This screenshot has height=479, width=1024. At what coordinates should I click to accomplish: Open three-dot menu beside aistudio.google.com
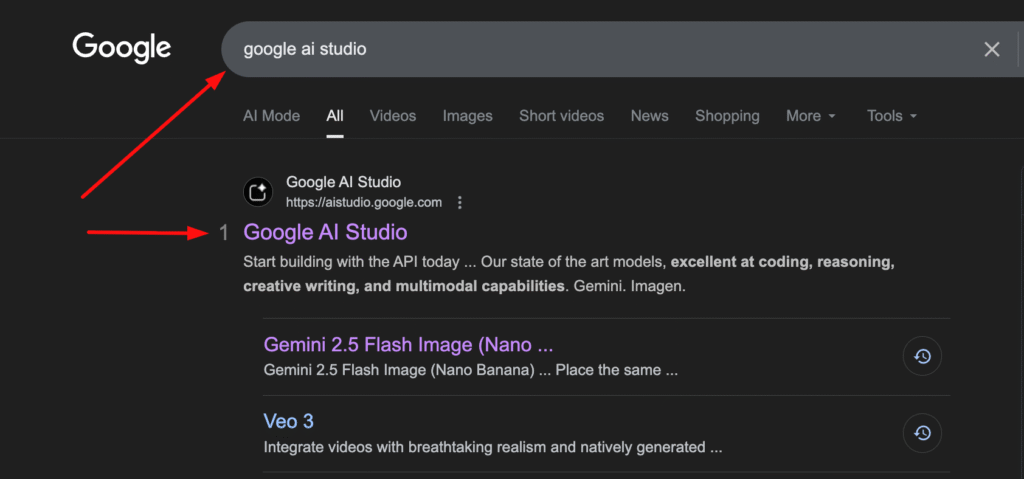460,203
